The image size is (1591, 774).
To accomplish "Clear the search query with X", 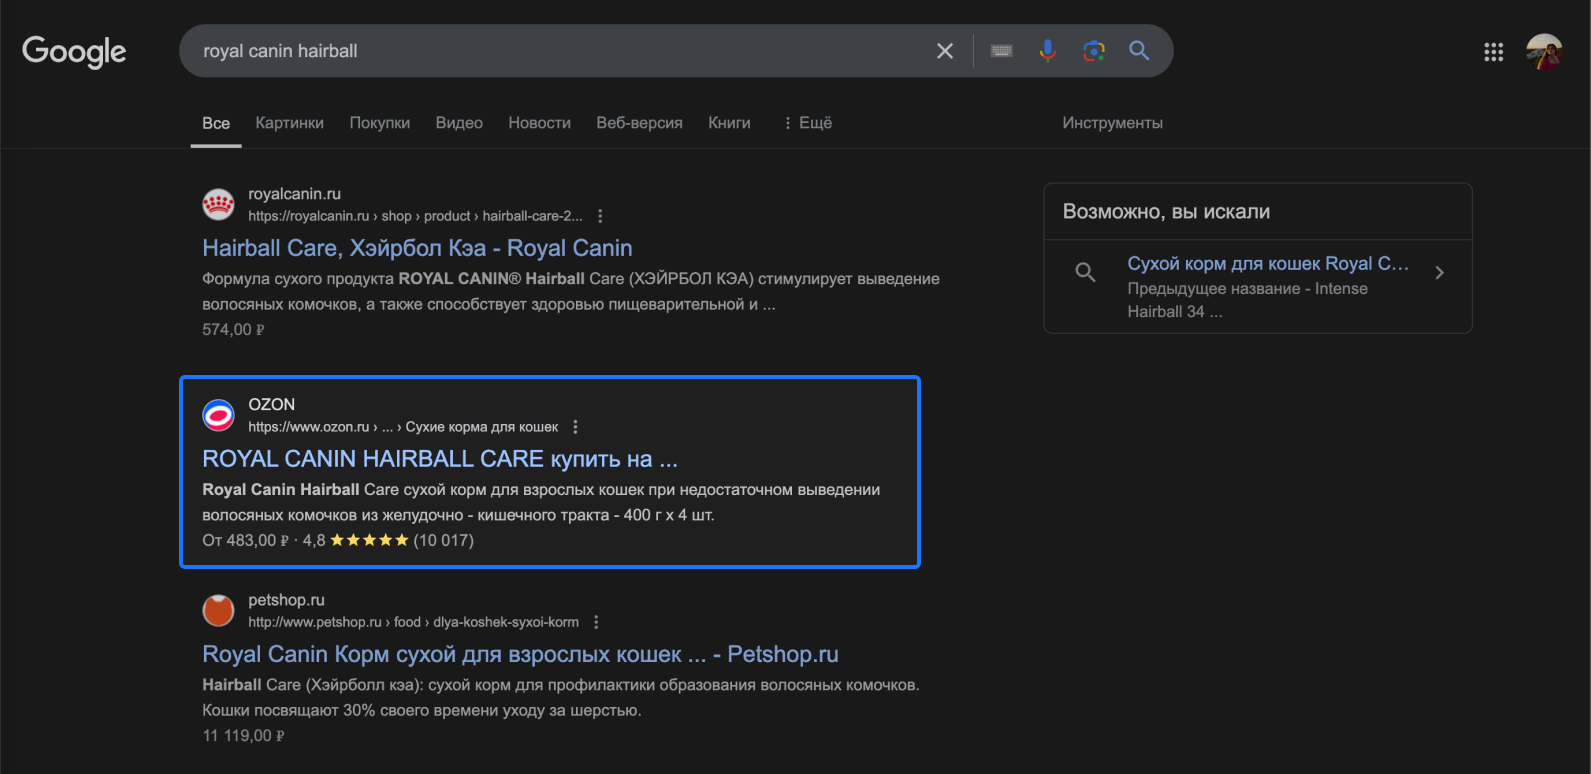I will [x=945, y=51].
